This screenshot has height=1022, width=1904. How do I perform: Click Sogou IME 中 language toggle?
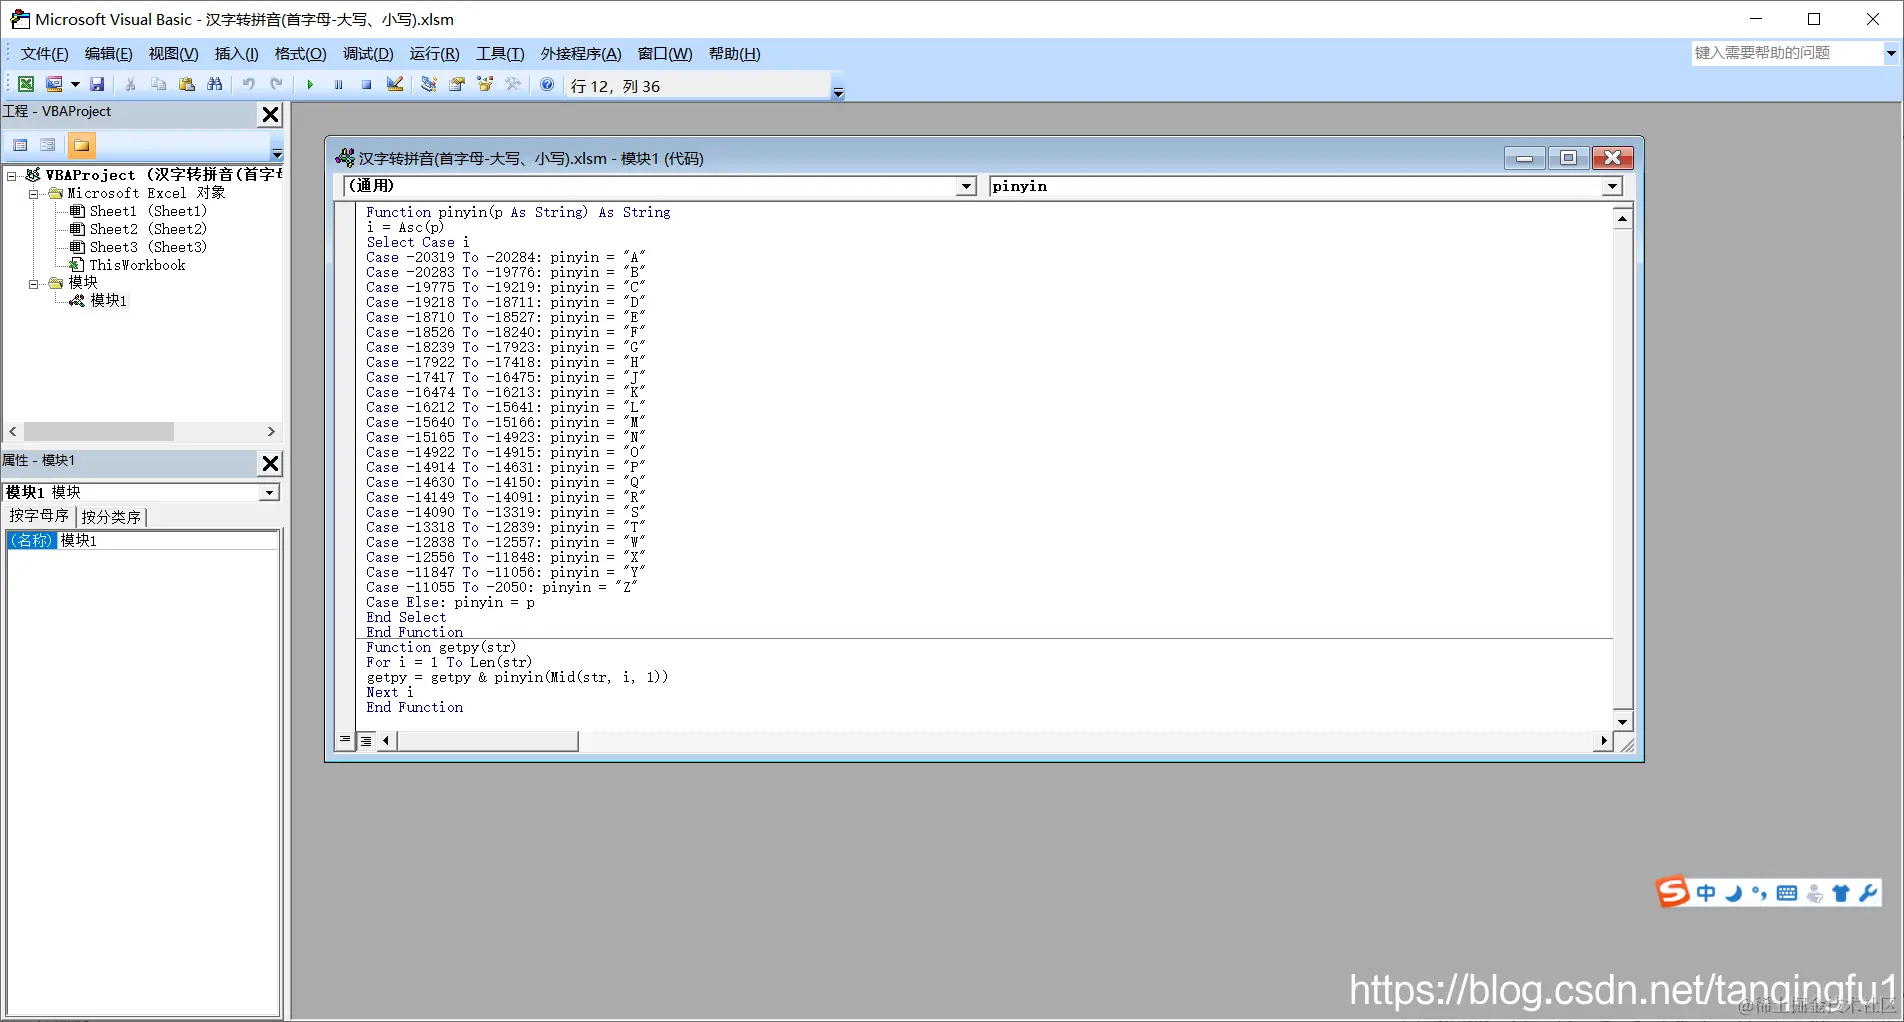point(1706,893)
